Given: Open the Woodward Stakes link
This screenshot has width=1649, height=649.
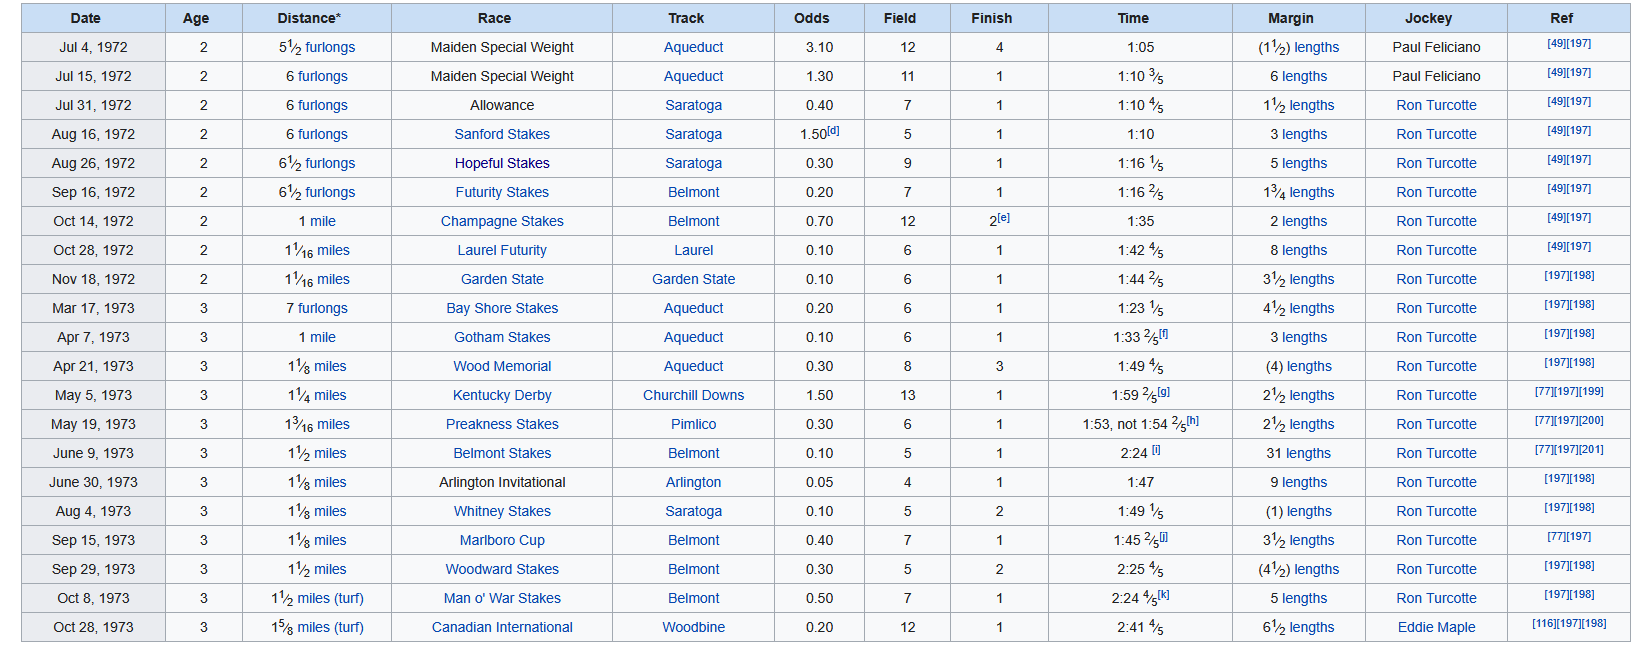Looking at the screenshot, I should point(502,569).
